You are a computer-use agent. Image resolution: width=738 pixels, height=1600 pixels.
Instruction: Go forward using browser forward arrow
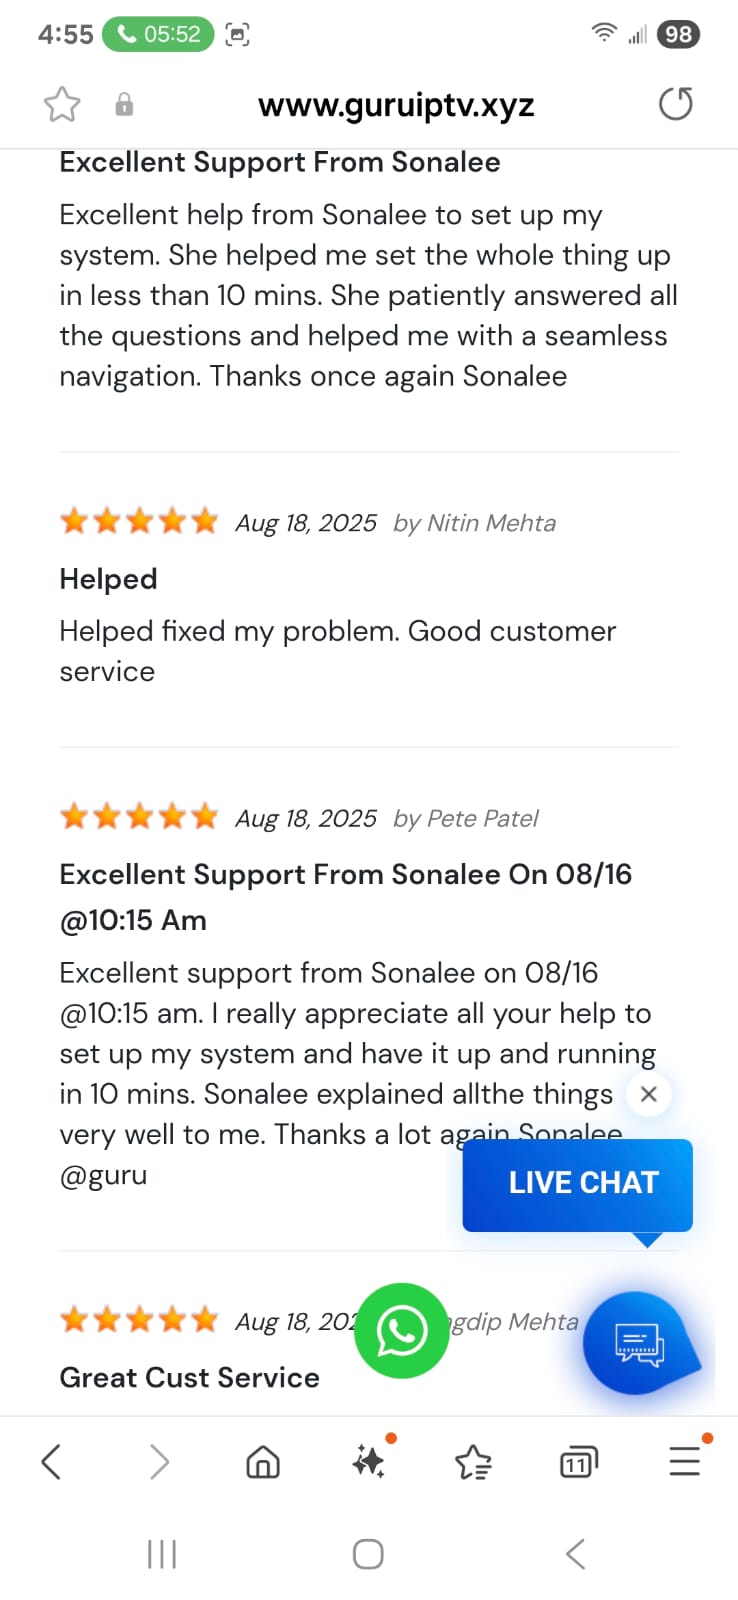[159, 1462]
